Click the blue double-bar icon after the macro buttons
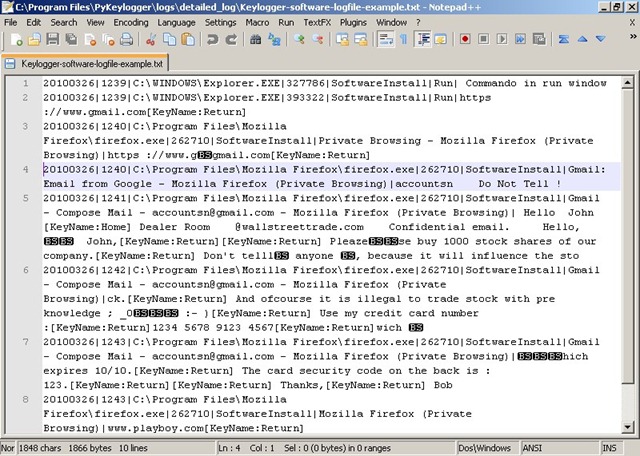The width and height of the screenshot is (640, 456). pos(564,40)
